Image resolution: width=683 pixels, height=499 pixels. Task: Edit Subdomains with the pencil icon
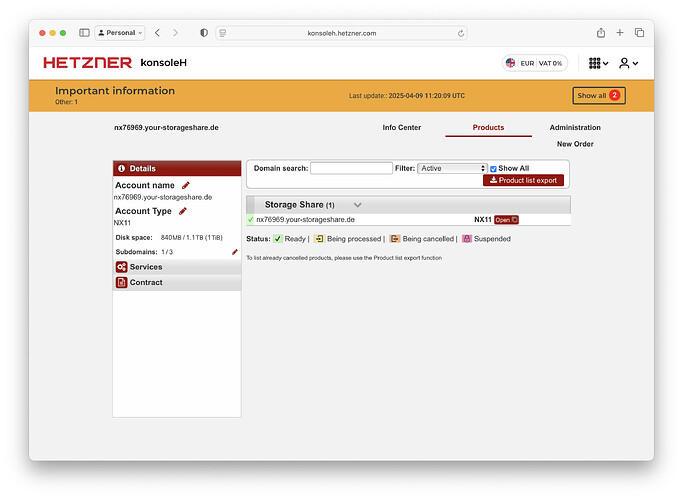[x=234, y=252]
